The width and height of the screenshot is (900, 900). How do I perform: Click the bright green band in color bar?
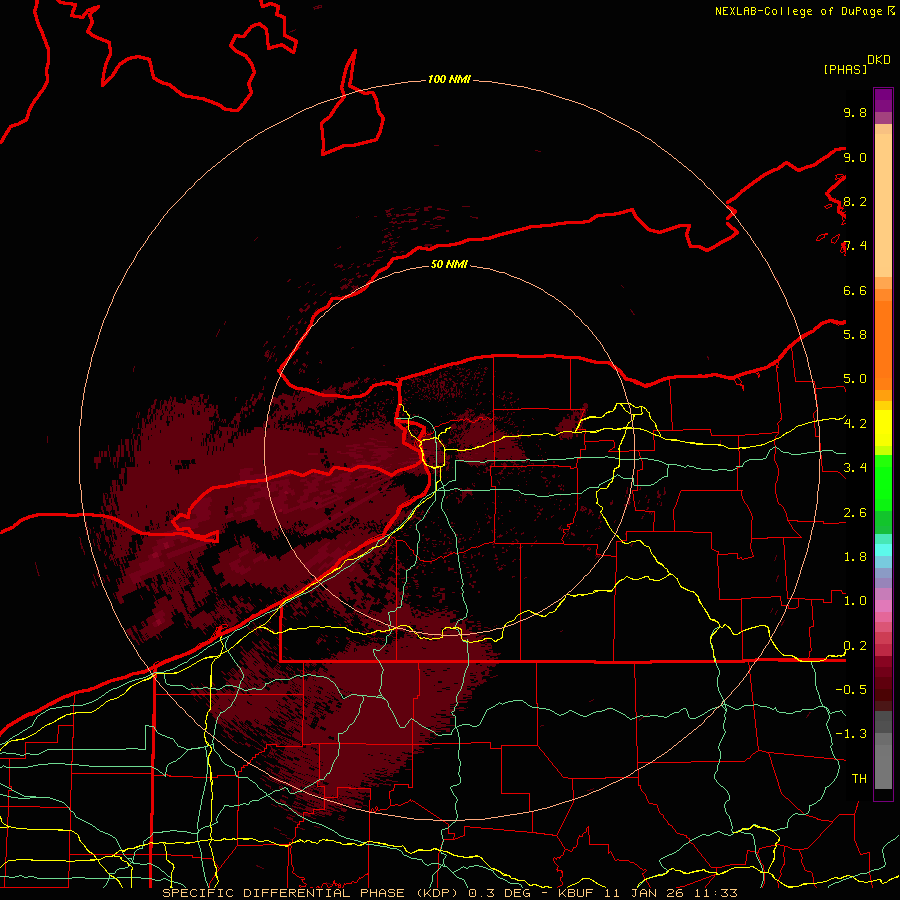coord(883,483)
